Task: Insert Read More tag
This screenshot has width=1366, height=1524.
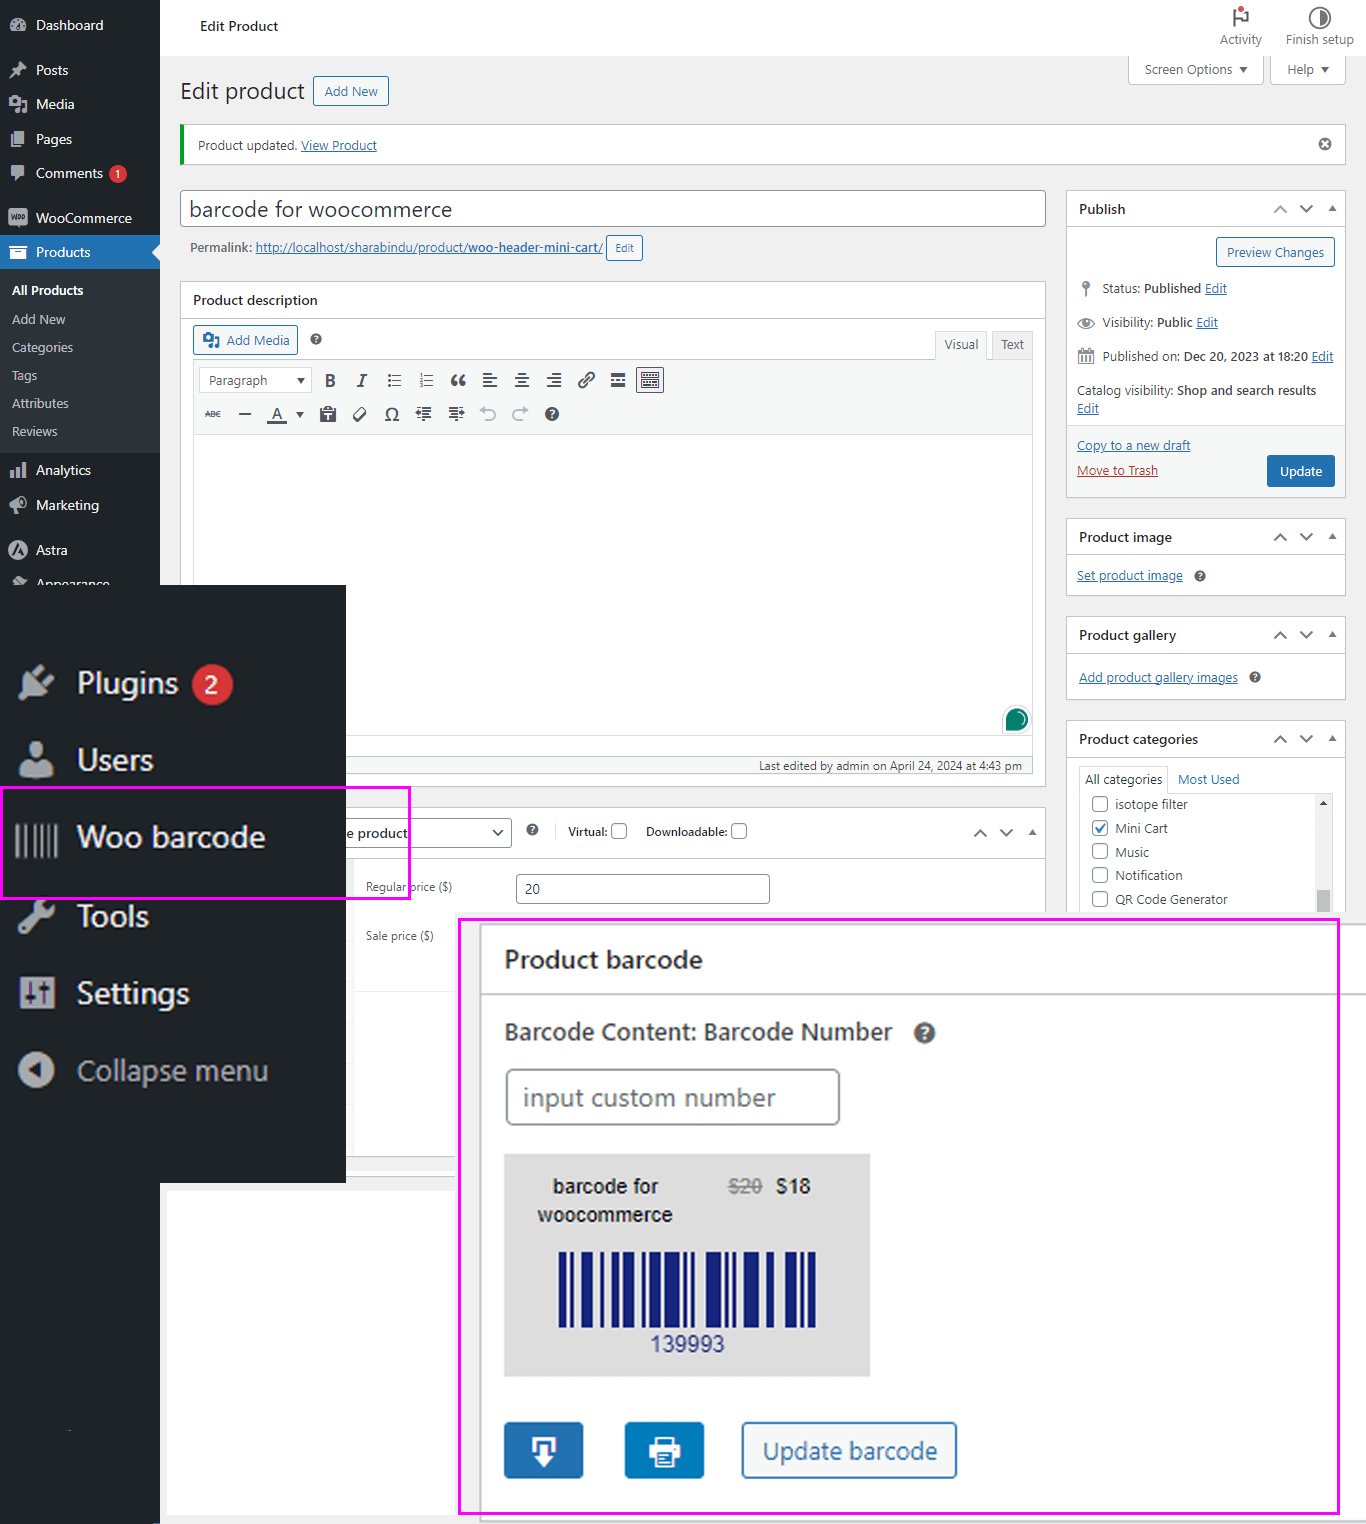Action: (618, 380)
